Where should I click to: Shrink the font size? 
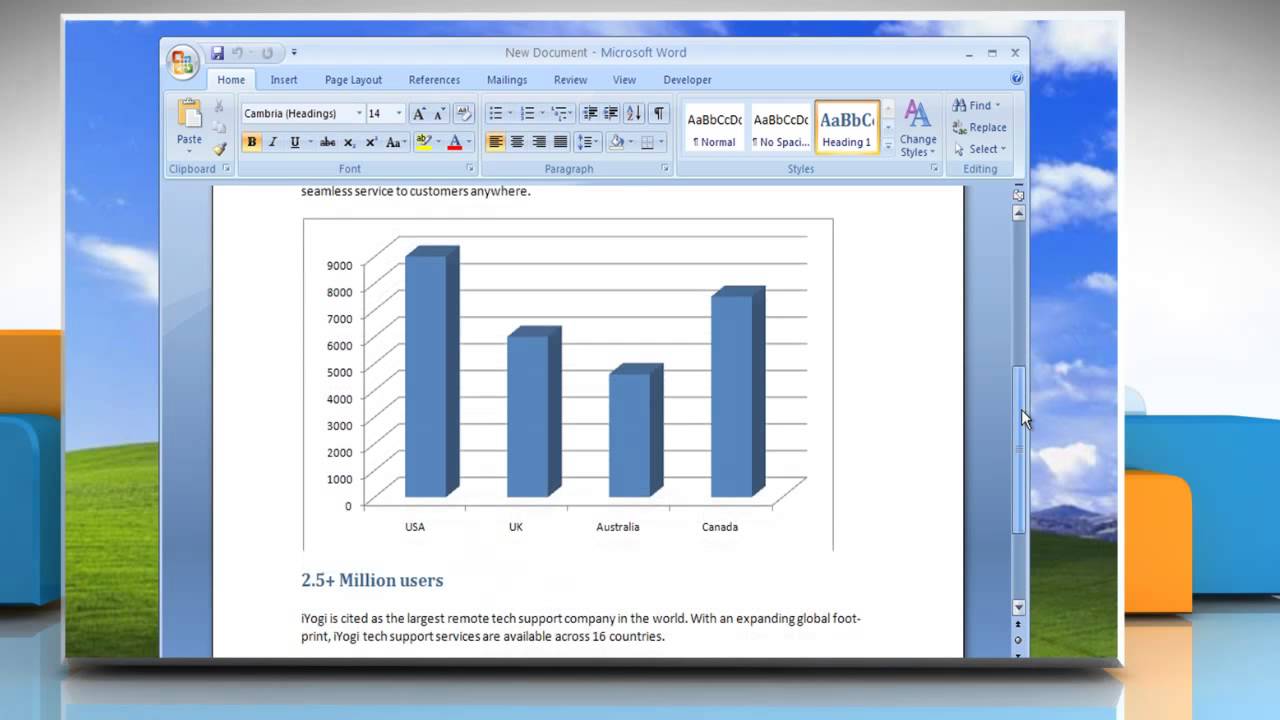pos(438,114)
